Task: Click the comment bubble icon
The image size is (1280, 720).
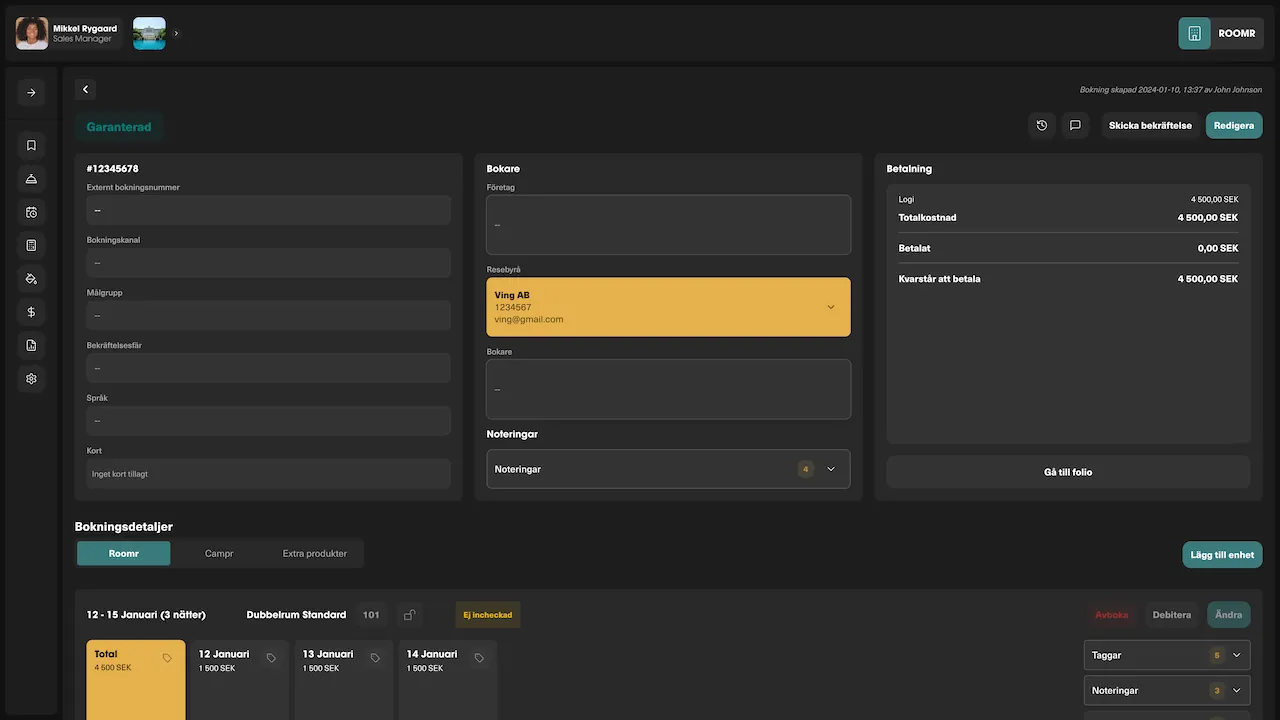Action: coord(1075,126)
